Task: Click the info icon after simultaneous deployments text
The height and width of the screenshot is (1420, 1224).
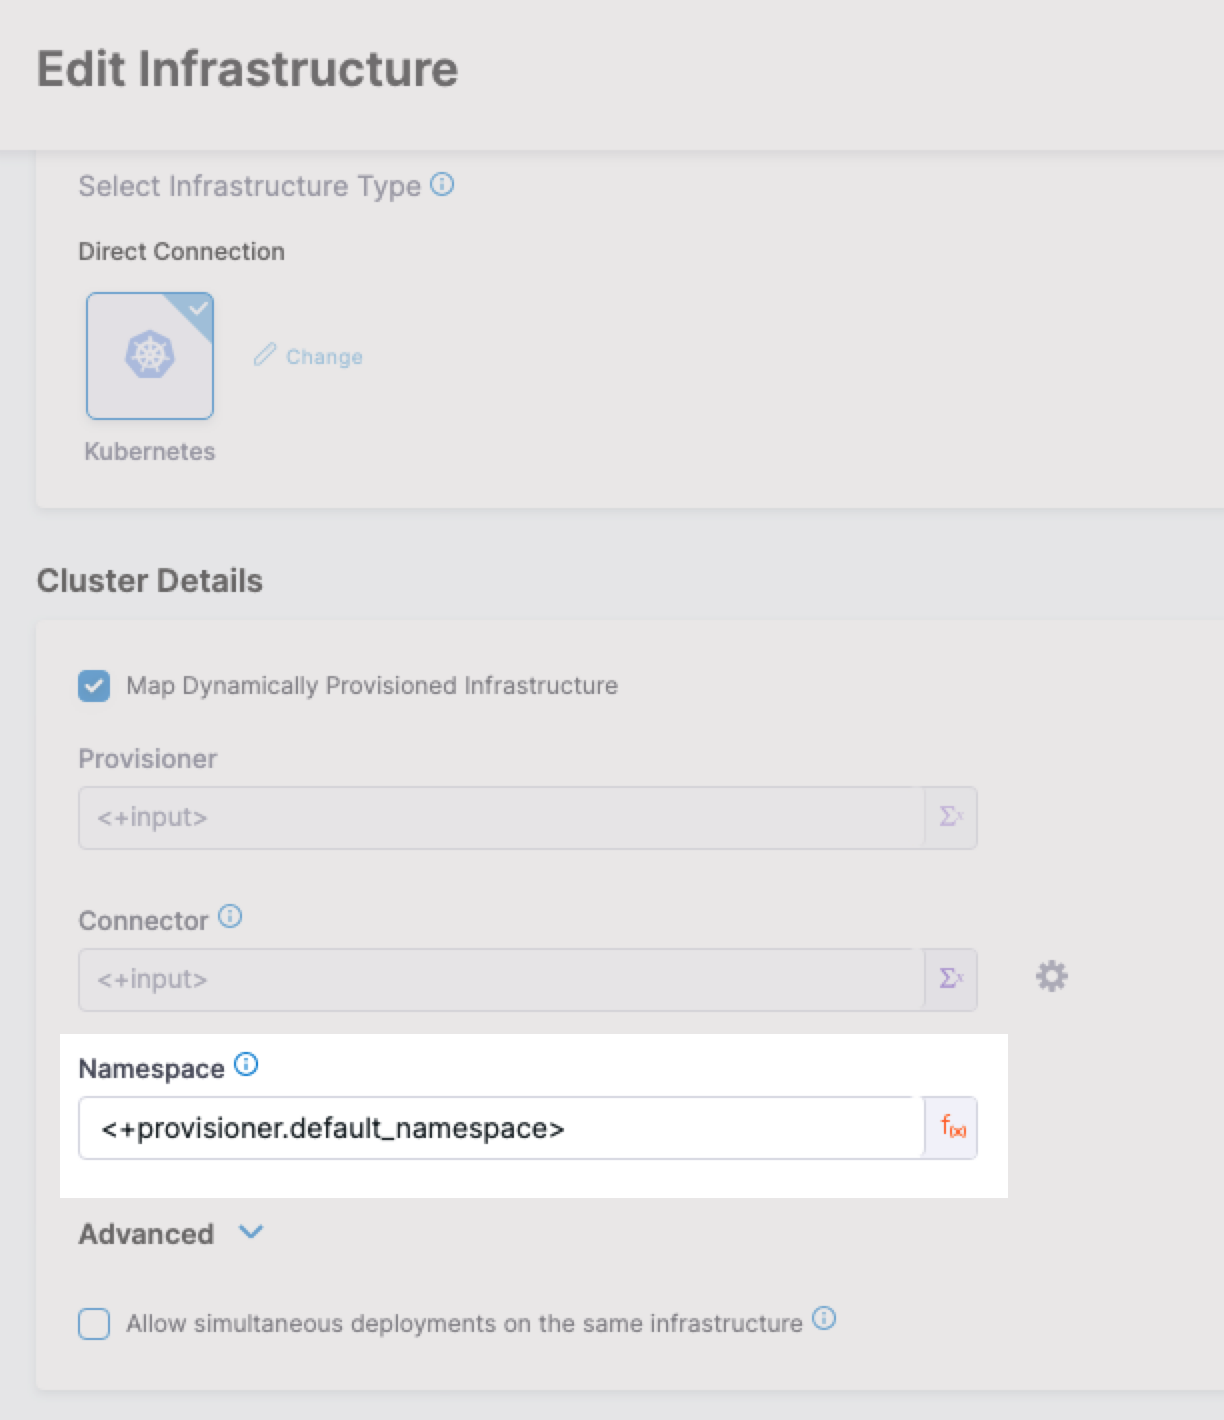Action: tap(824, 1319)
